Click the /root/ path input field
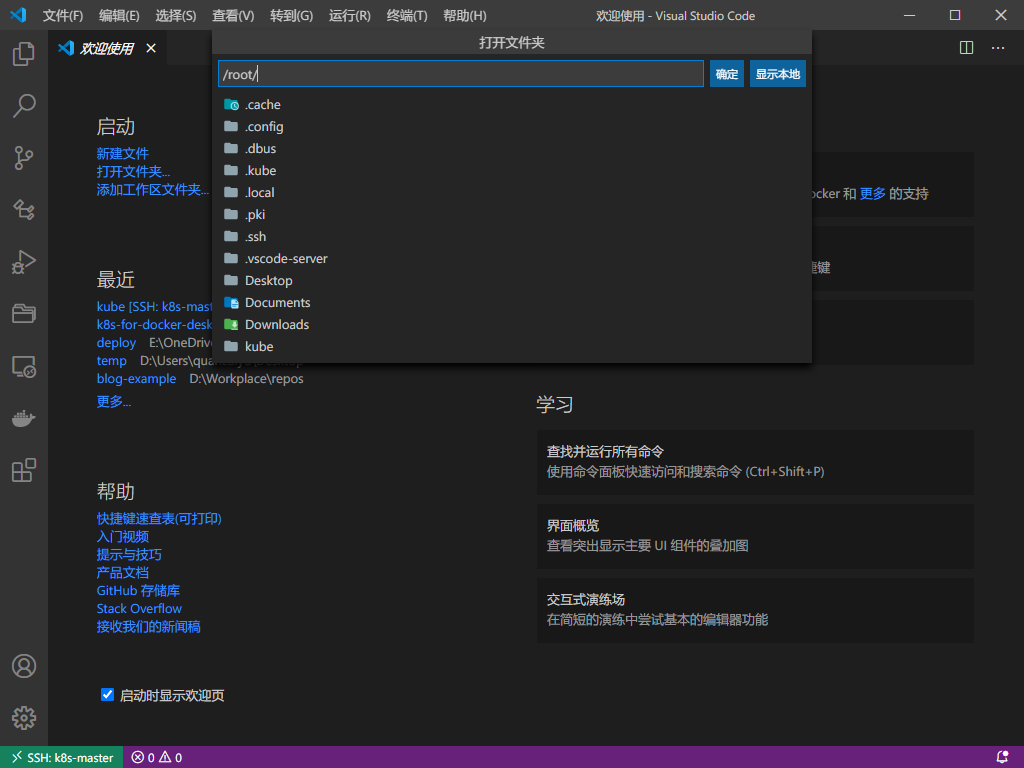This screenshot has height=768, width=1024. coord(461,74)
